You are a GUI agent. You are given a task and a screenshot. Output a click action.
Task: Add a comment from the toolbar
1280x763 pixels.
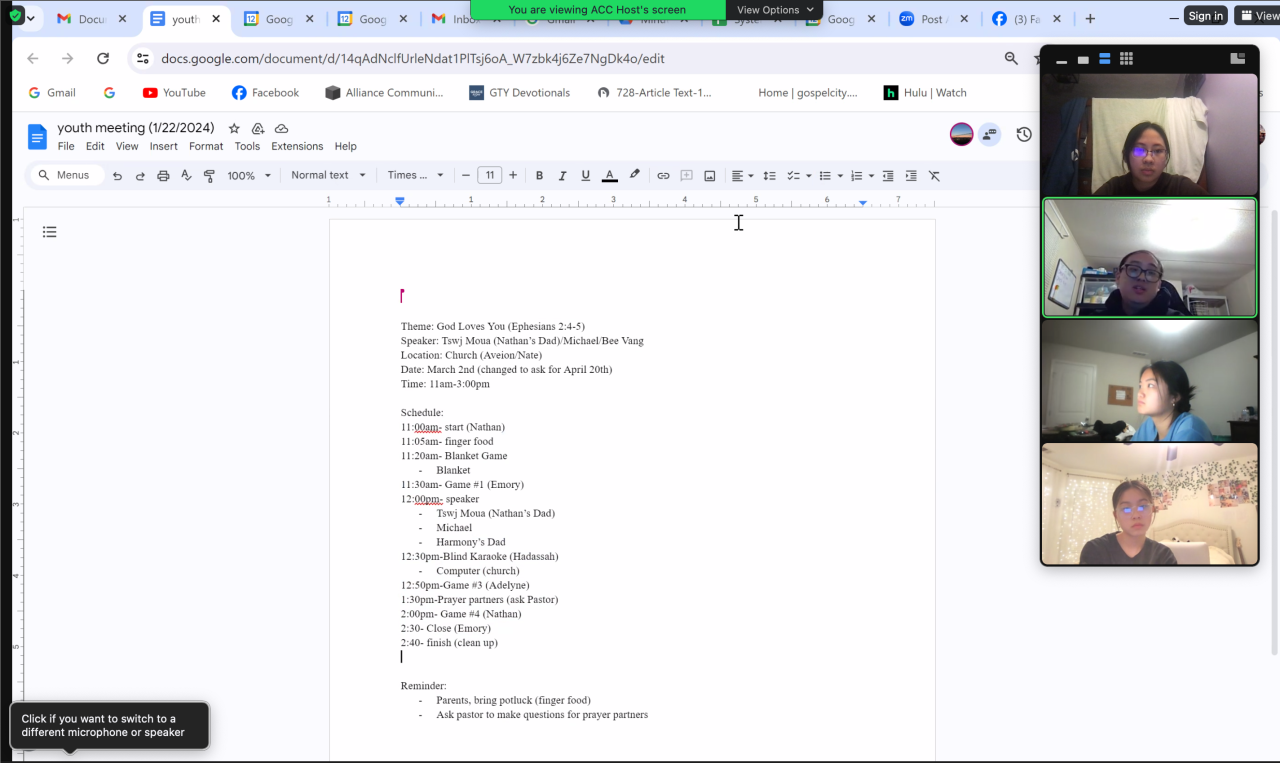[x=686, y=175]
